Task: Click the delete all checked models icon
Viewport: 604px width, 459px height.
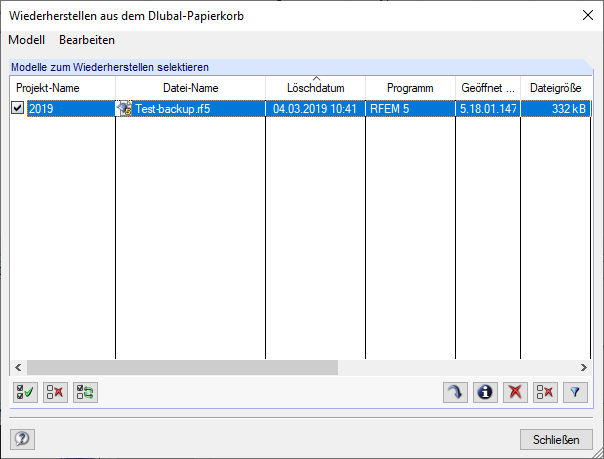Action: 545,392
